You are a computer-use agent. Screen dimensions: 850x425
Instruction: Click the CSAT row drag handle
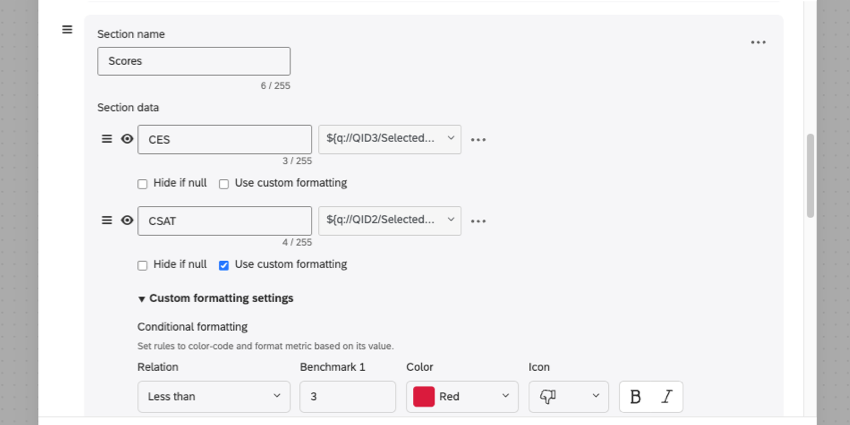pos(107,221)
